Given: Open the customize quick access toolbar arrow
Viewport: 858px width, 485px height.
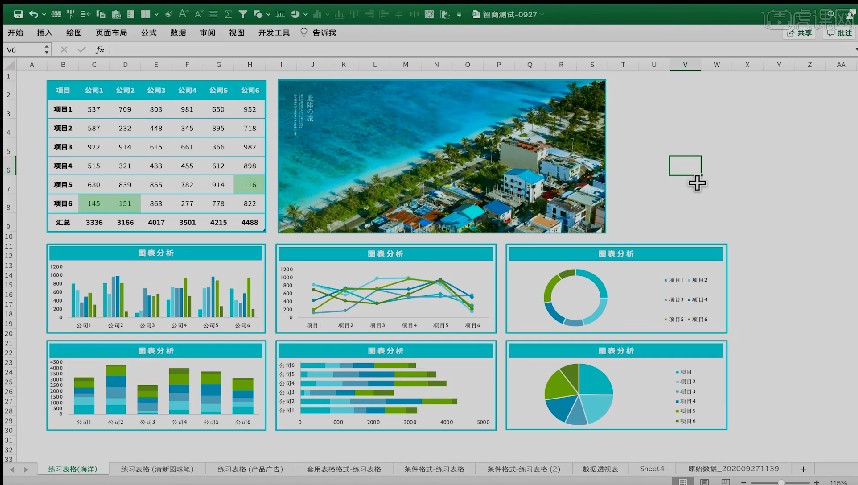Looking at the screenshot, I should point(459,14).
